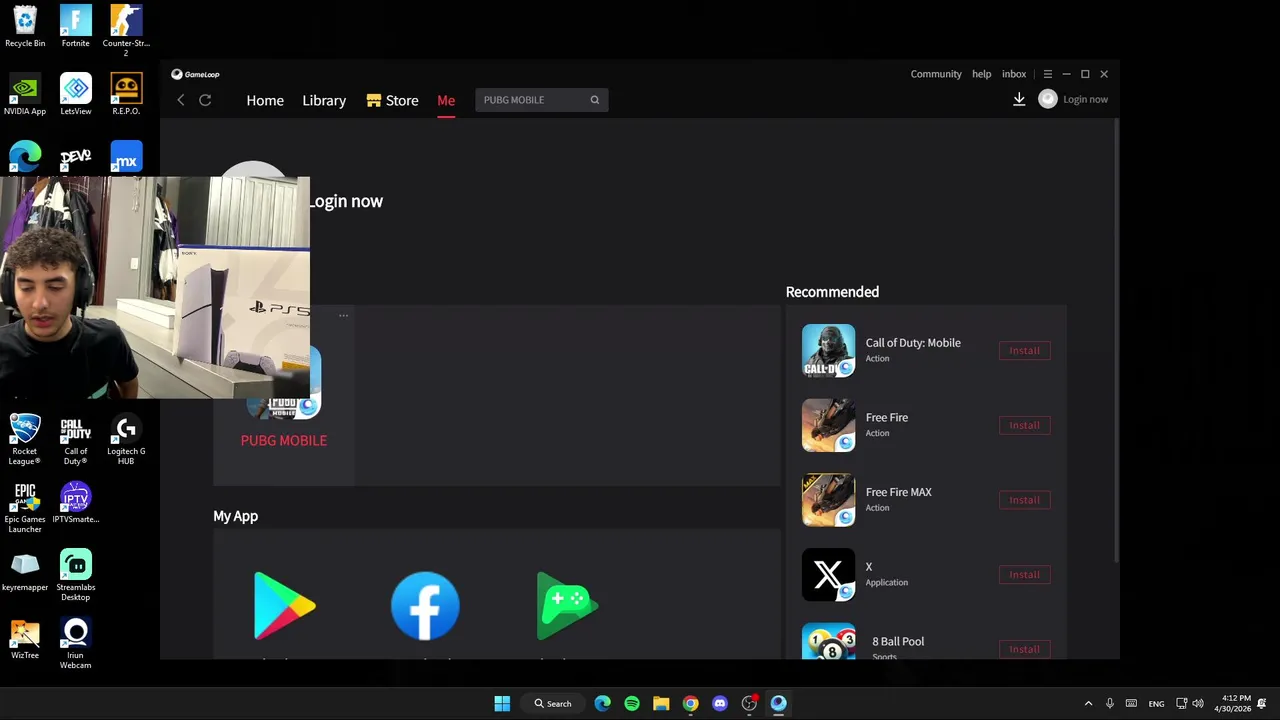1280x720 pixels.
Task: Select the Me tab
Action: coord(446,100)
